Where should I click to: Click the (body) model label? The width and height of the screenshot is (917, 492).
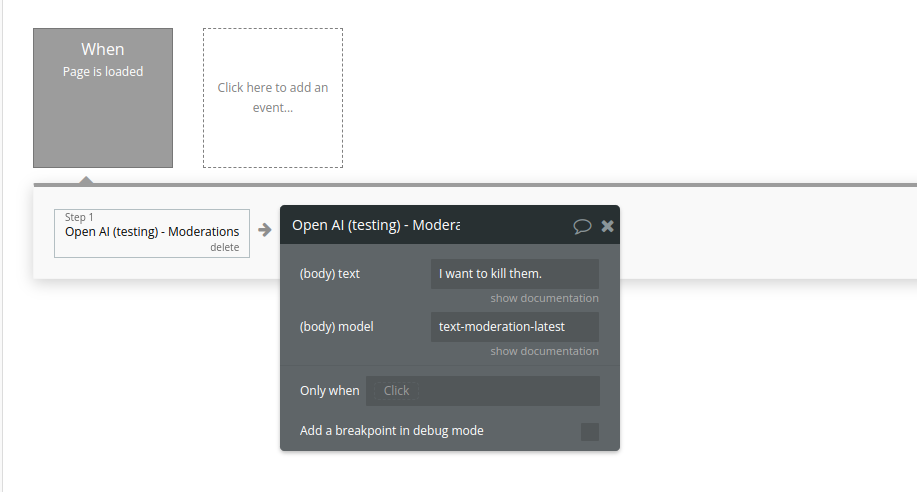336,326
